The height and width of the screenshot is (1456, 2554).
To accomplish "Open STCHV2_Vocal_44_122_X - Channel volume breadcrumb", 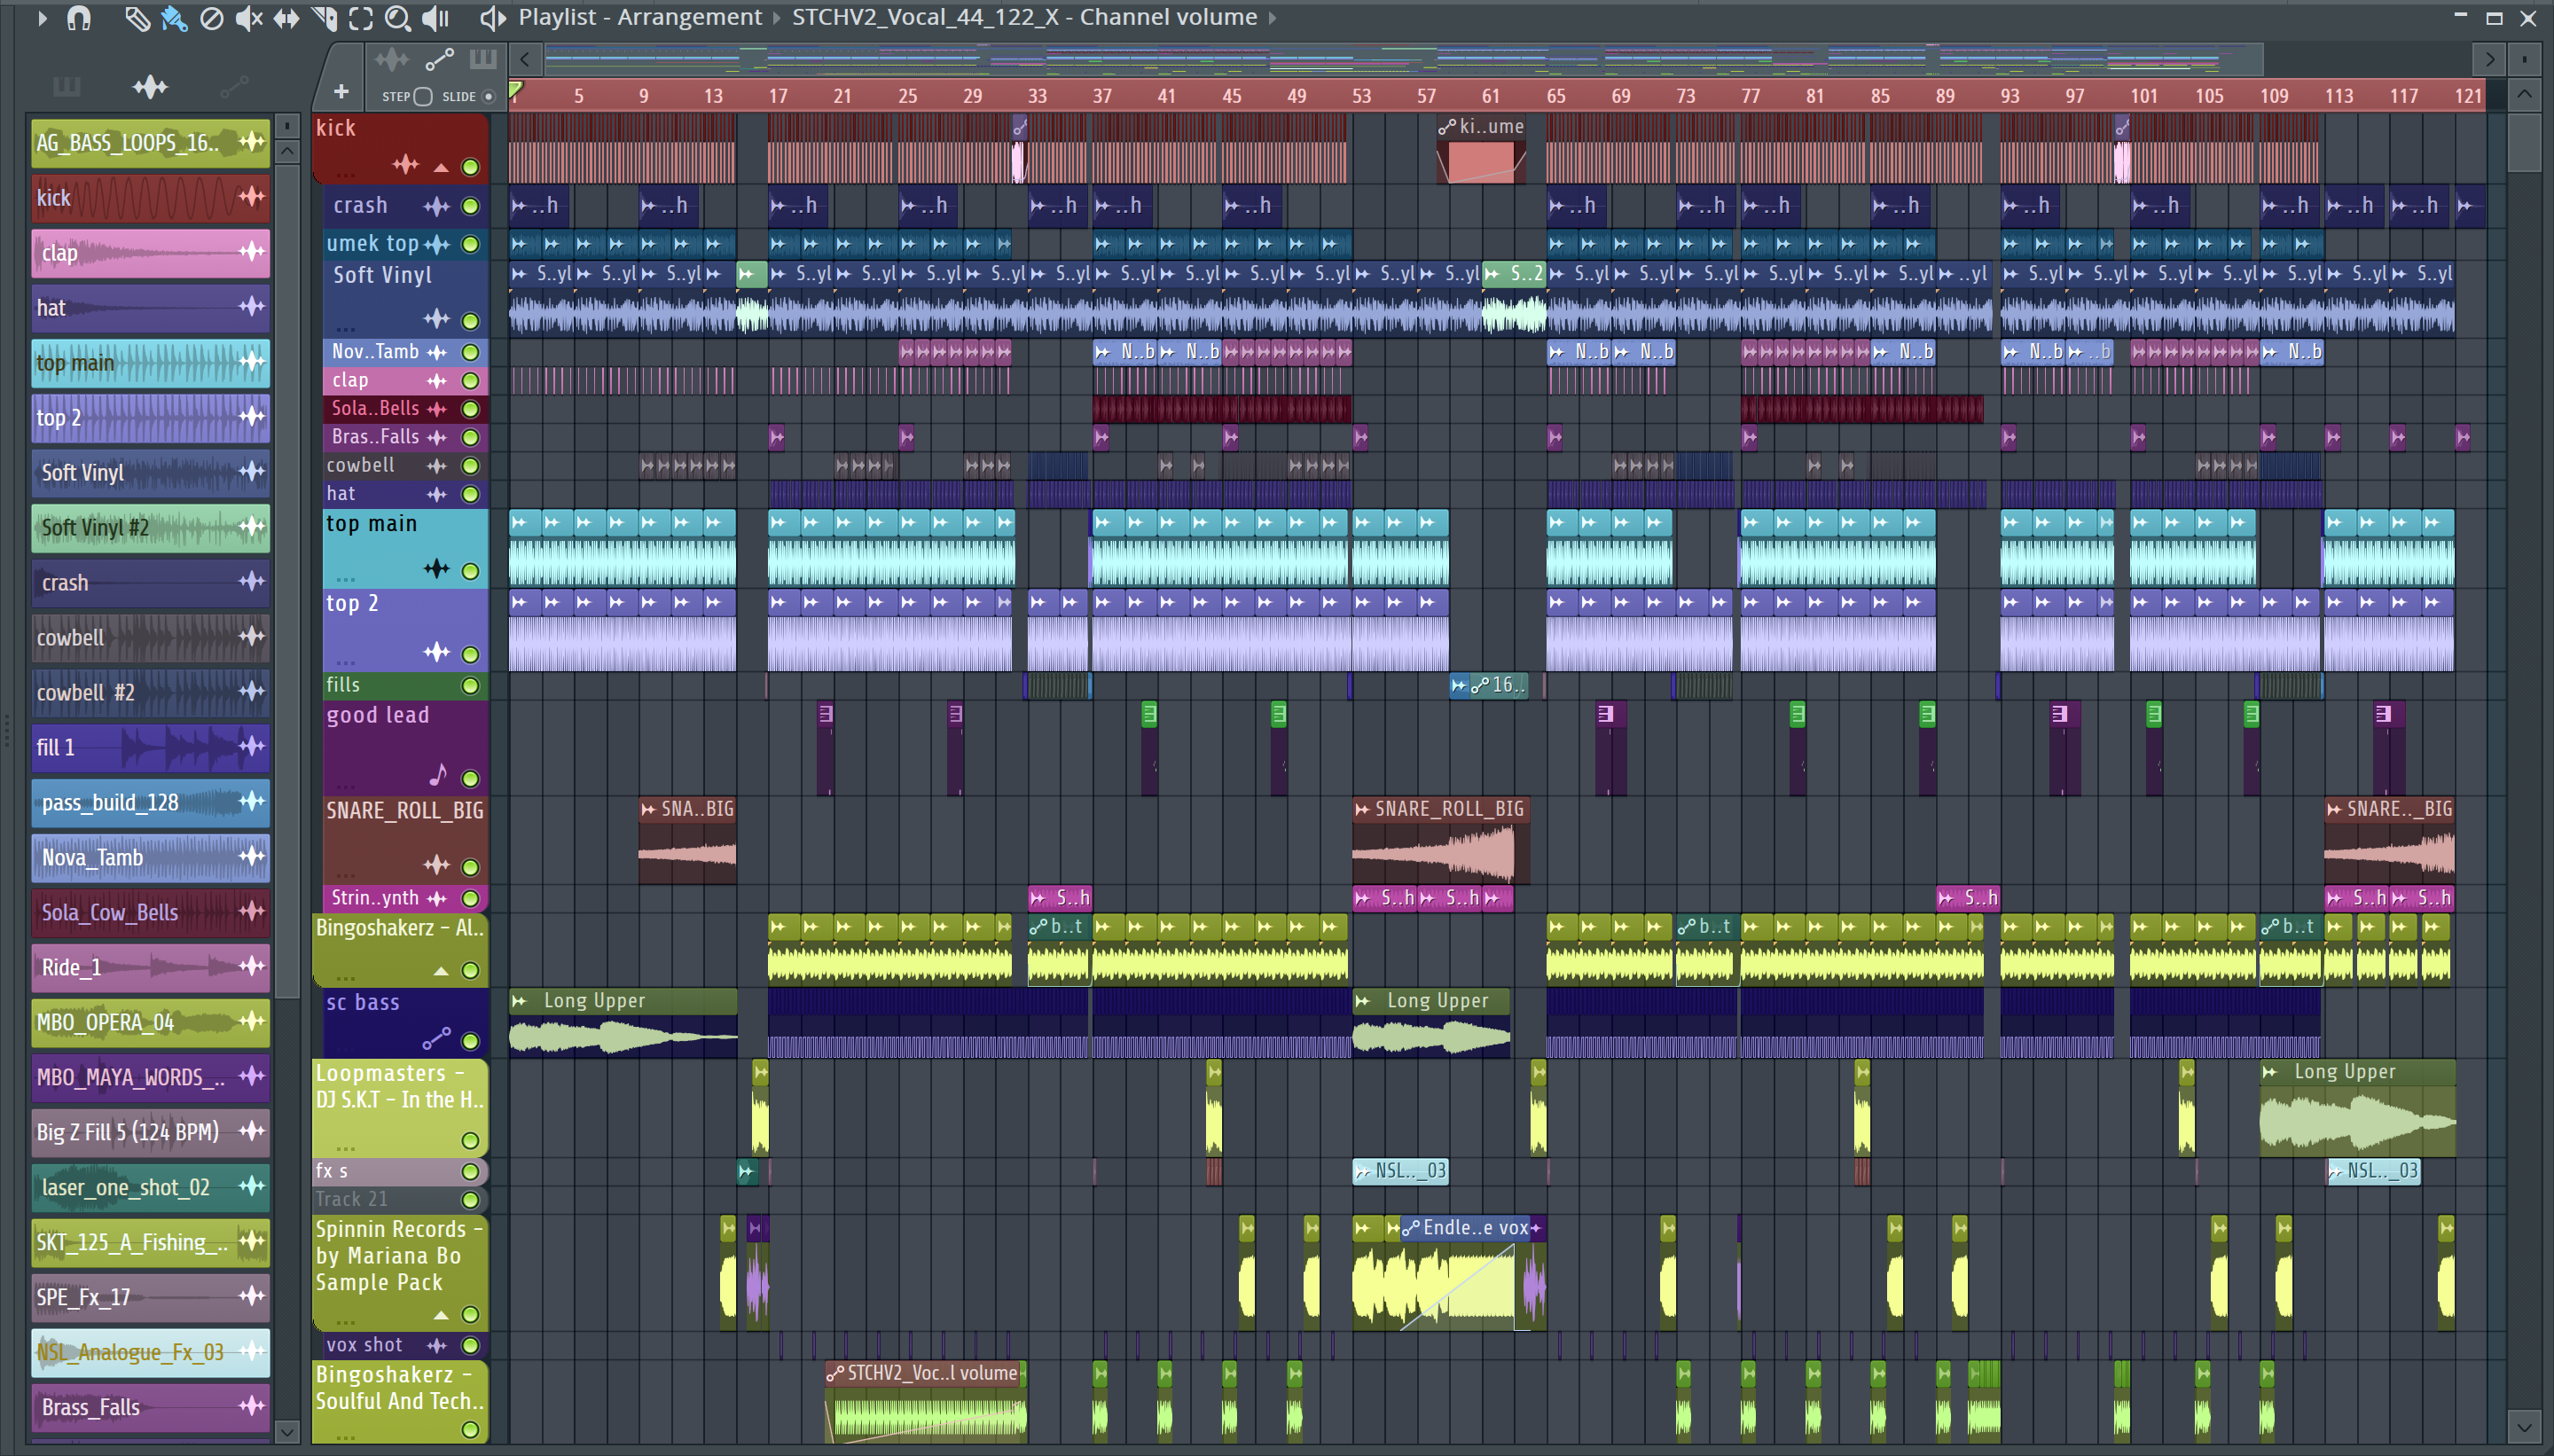I will tap(1025, 17).
